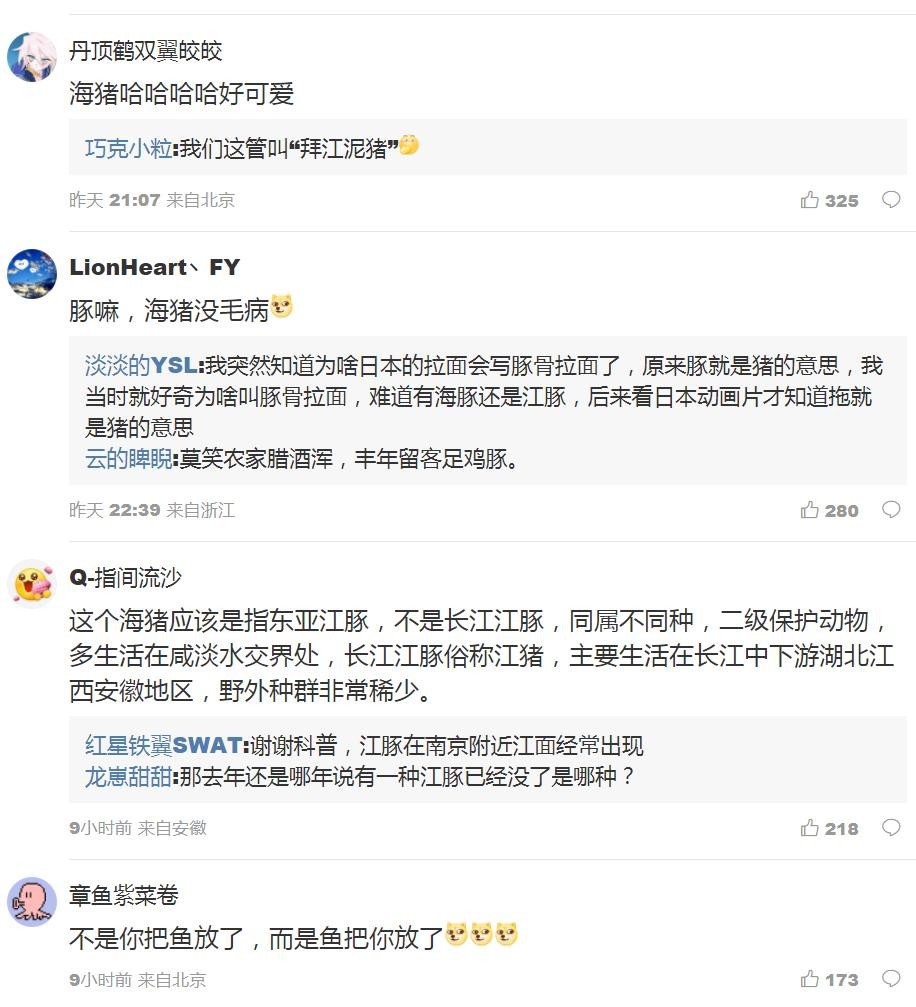Image resolution: width=916 pixels, height=1007 pixels.
Task: Reply to 章鱼紫菜卷's comment via bubble icon
Action: (890, 979)
